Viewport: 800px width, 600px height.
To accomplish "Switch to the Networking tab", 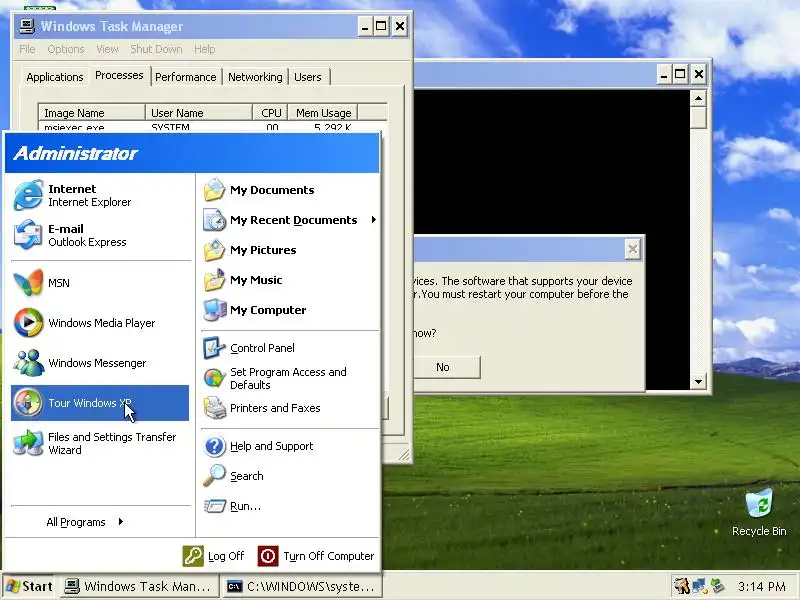I will pyautogui.click(x=255, y=77).
